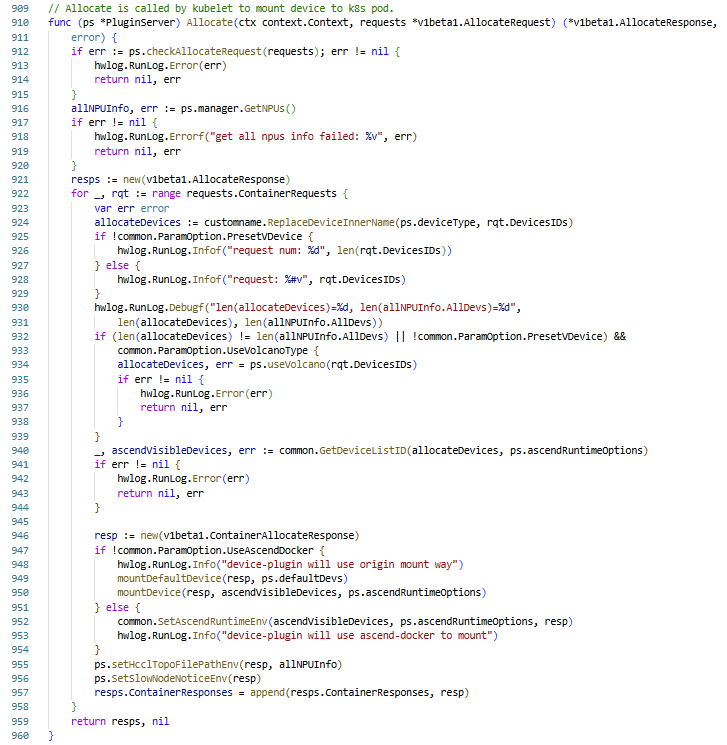Click the closing brace on line 960
The width and height of the screenshot is (727, 745).
pyautogui.click(x=51, y=736)
